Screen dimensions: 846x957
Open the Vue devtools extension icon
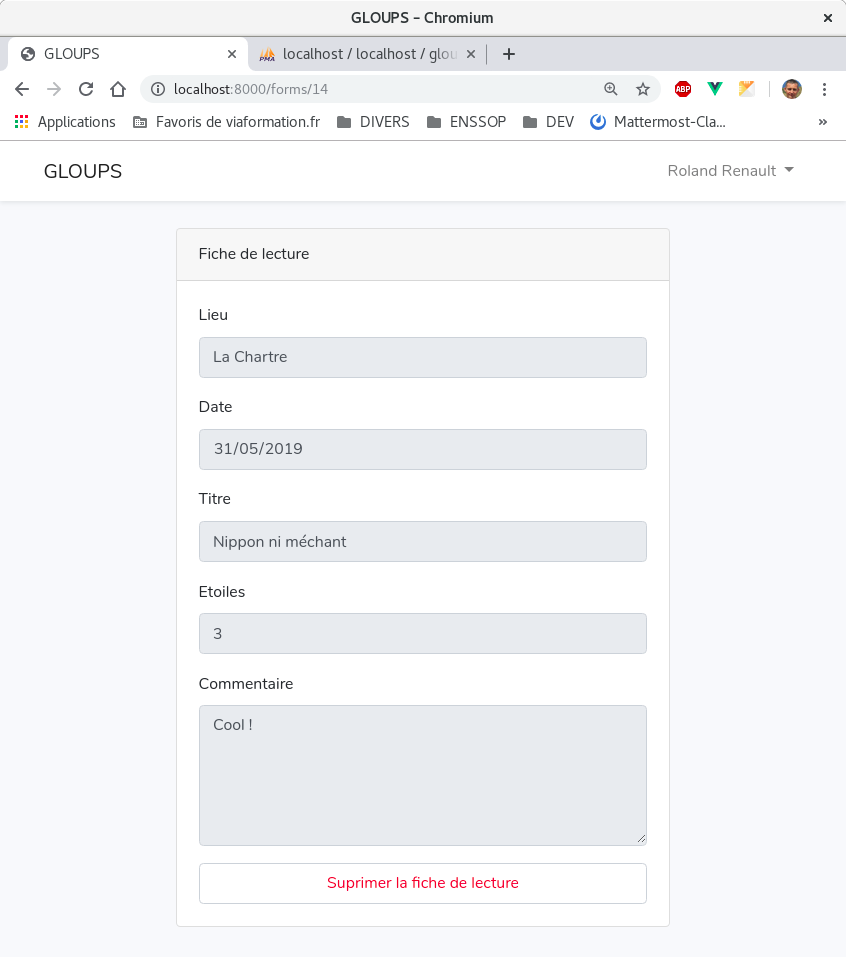point(715,89)
